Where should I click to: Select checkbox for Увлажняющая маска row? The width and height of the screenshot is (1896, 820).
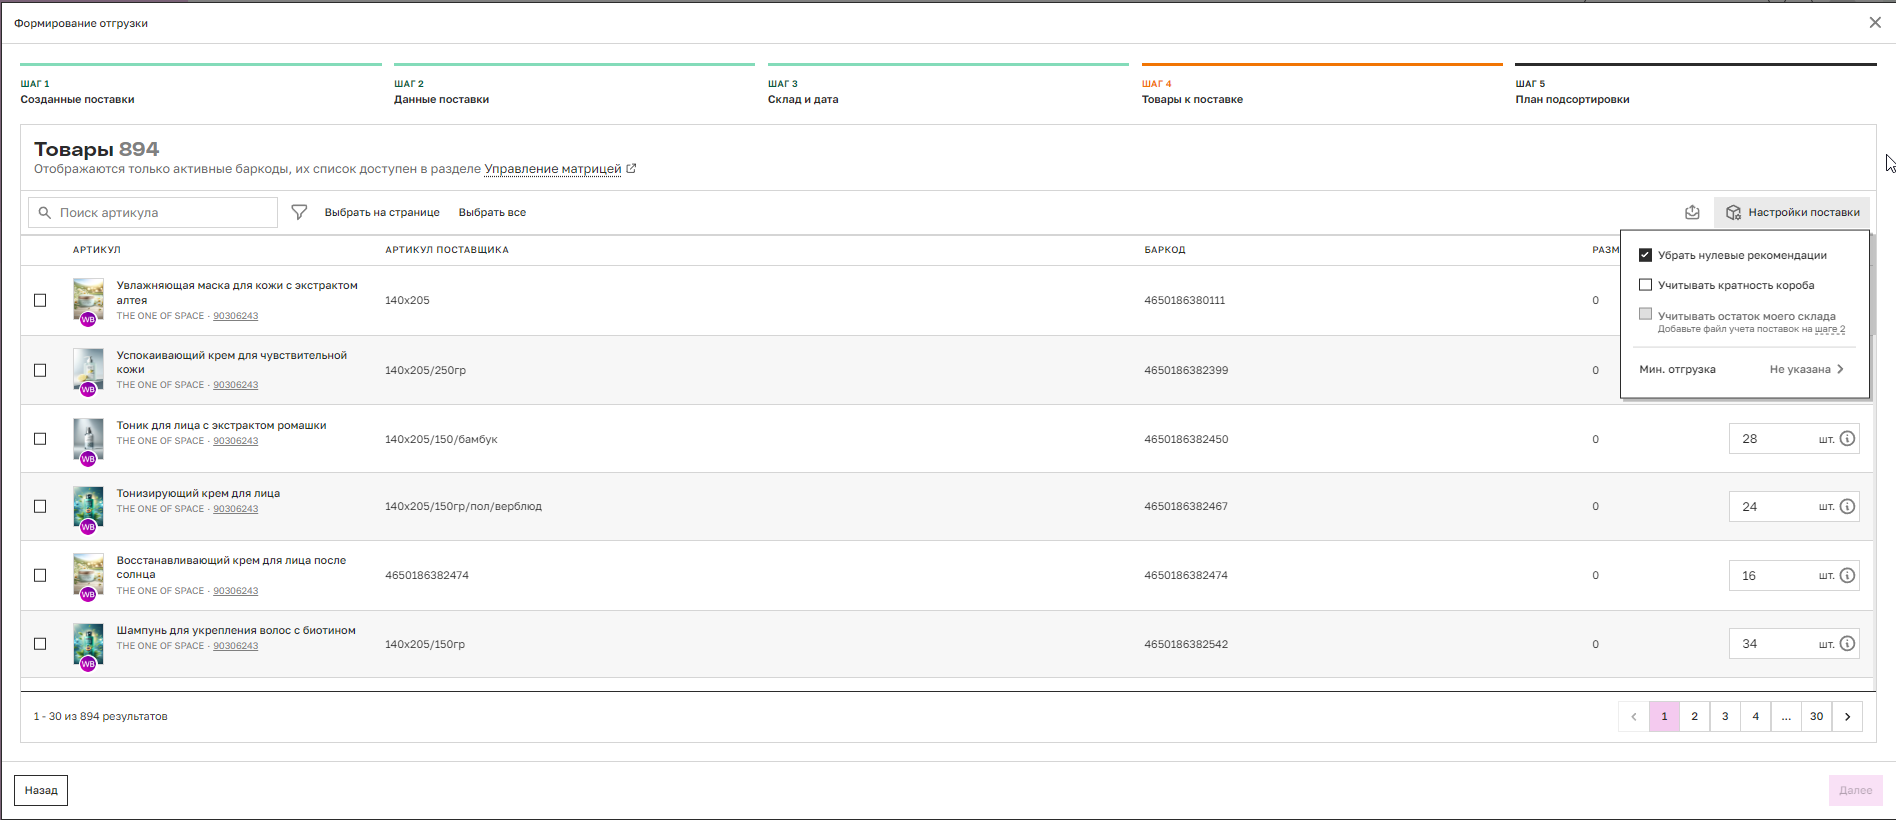[40, 300]
